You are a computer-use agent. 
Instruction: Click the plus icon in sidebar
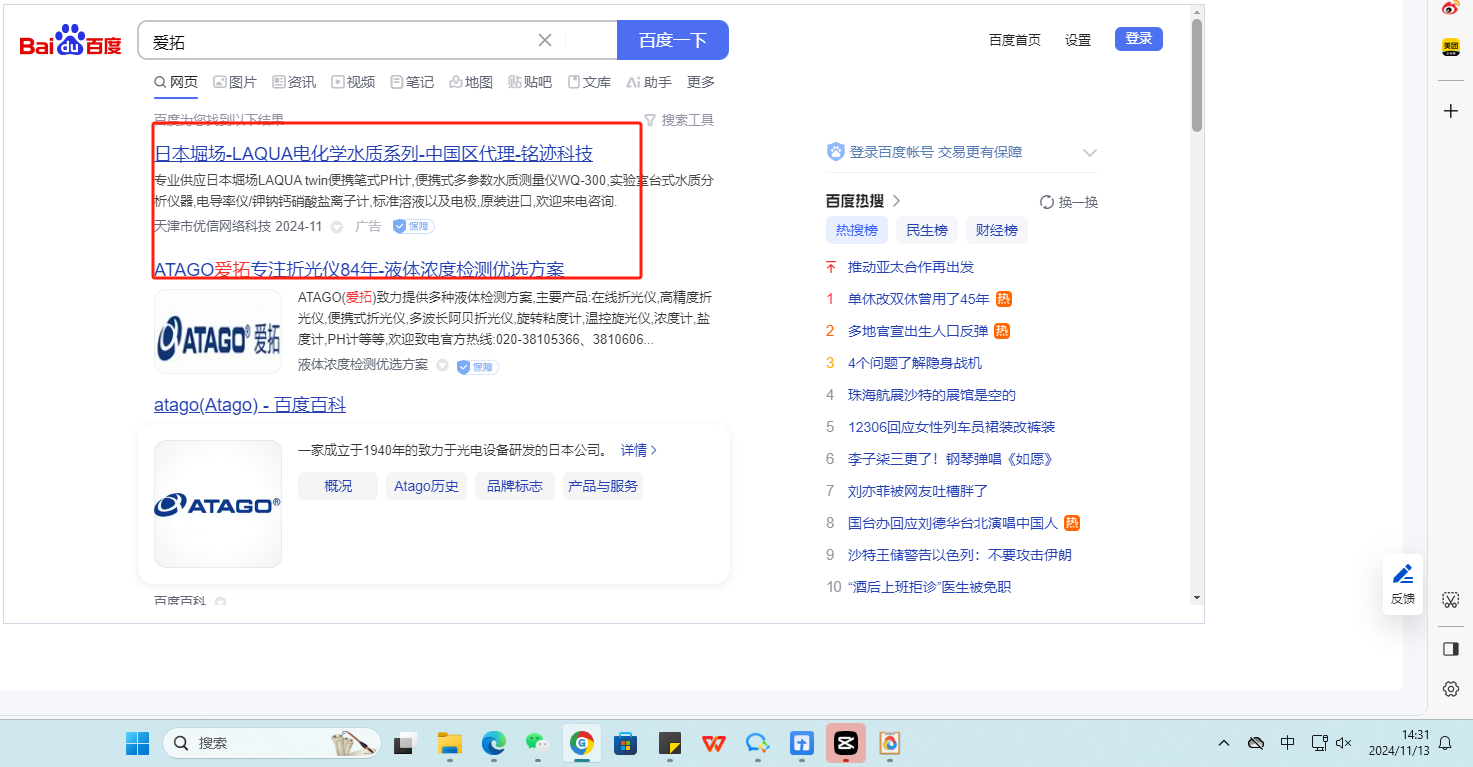click(1451, 111)
